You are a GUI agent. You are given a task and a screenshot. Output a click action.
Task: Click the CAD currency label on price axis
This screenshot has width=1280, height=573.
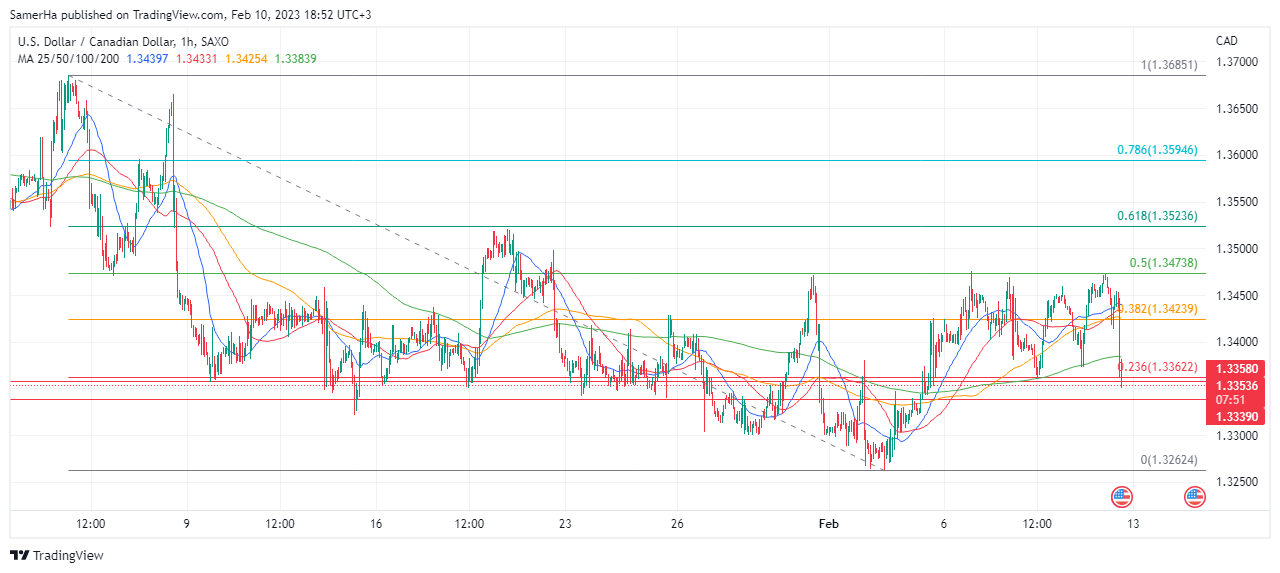(x=1226, y=41)
